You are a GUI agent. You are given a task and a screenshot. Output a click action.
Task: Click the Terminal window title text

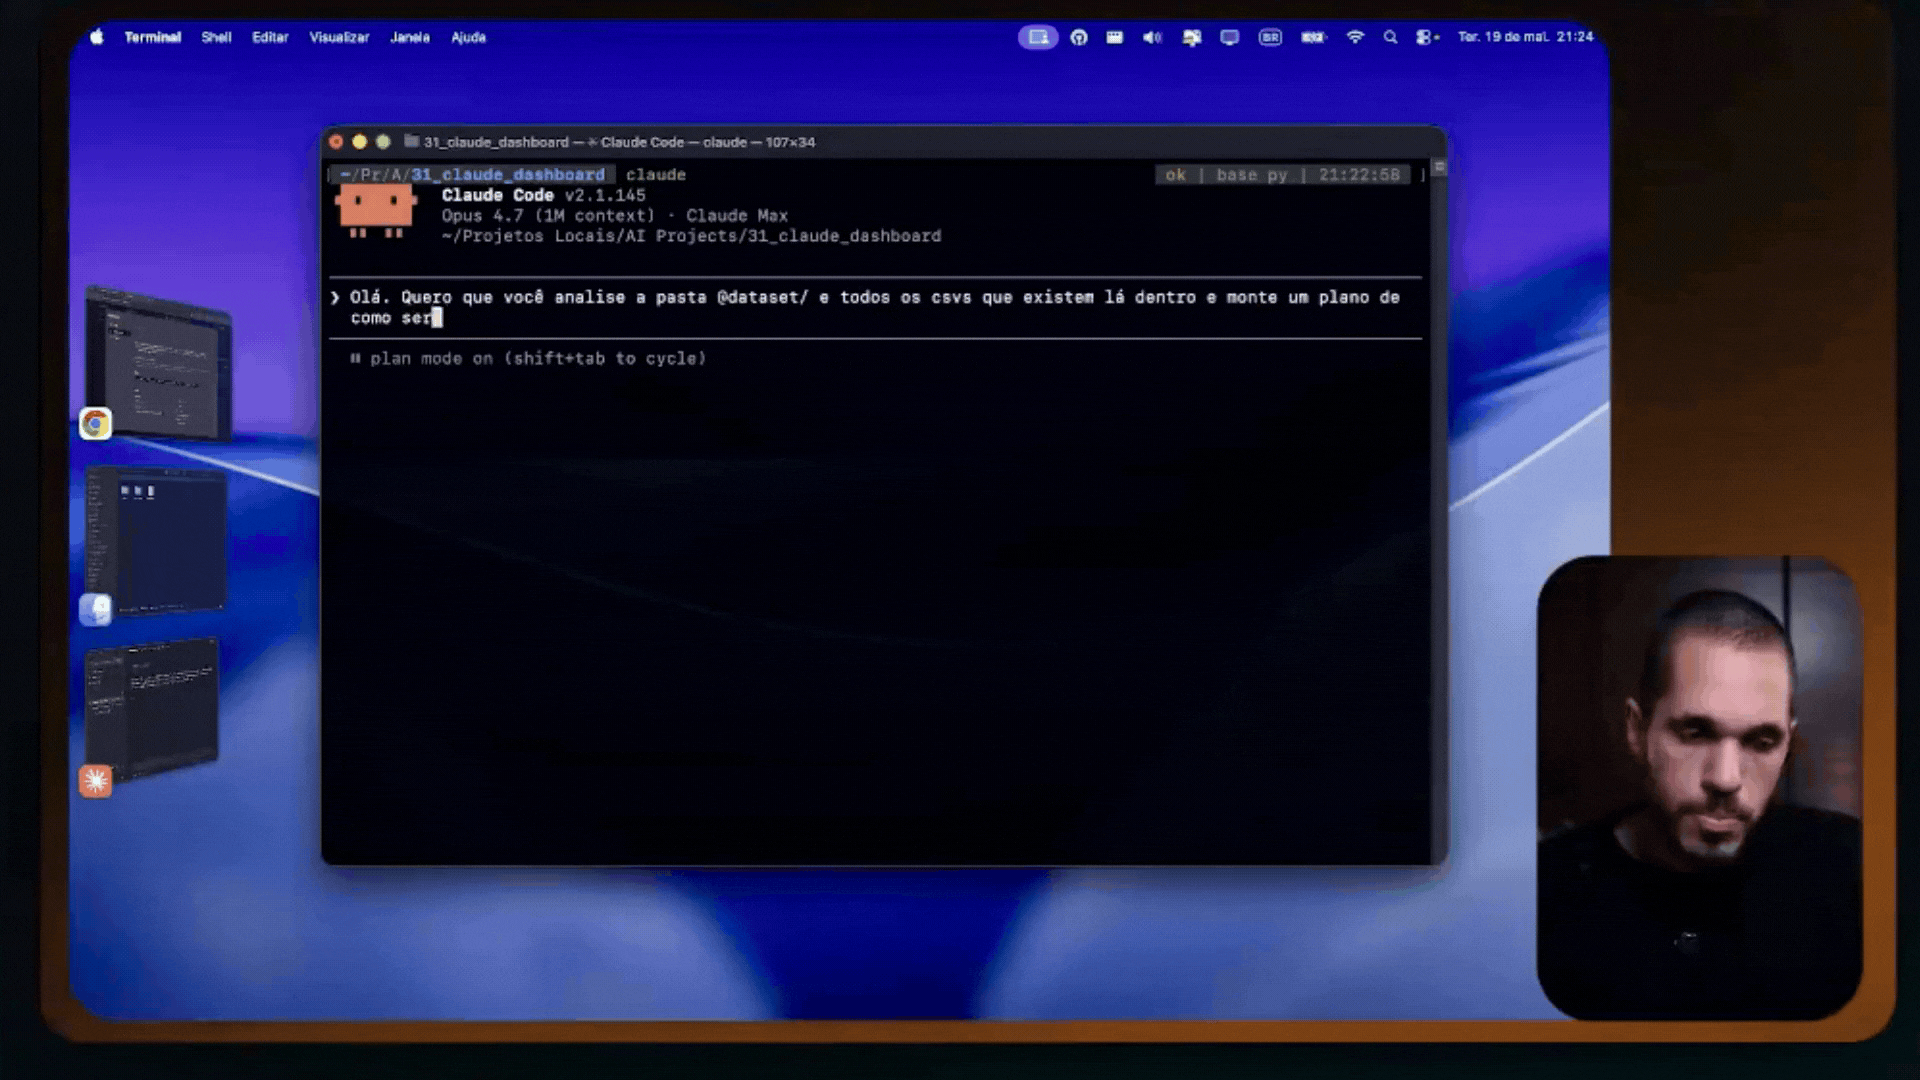(x=619, y=142)
